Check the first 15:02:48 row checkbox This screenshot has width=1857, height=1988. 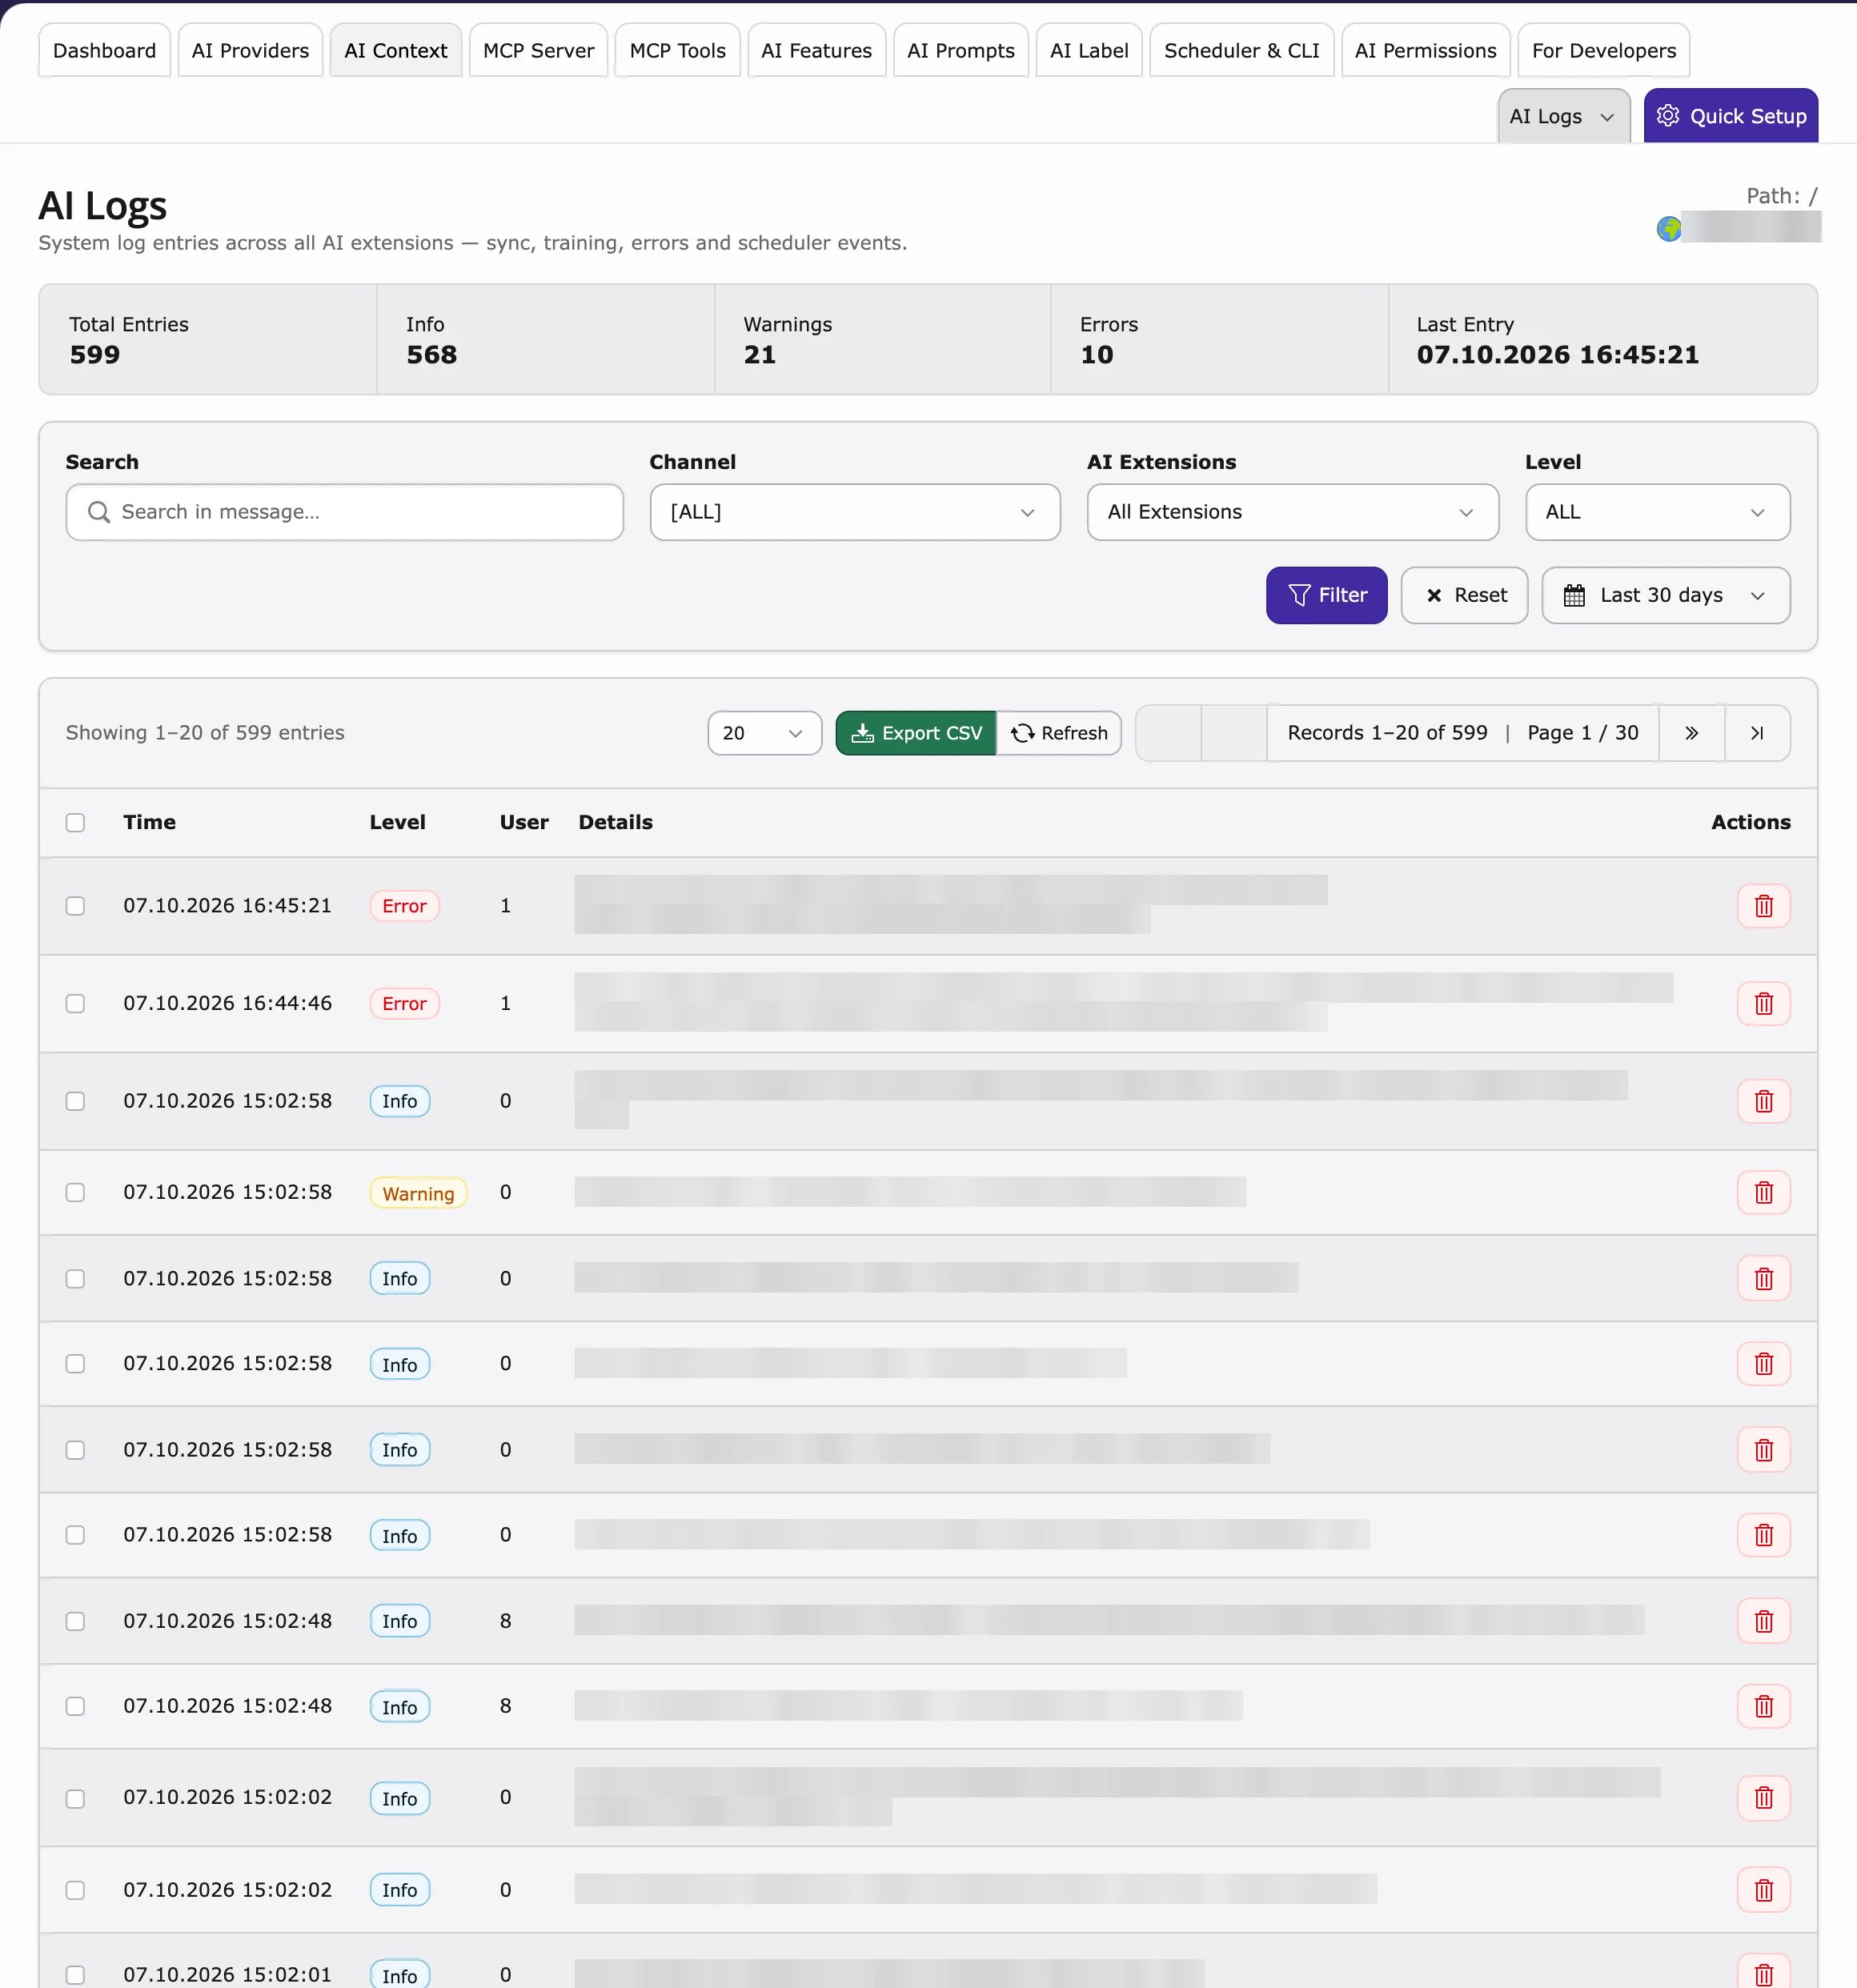click(x=75, y=1621)
